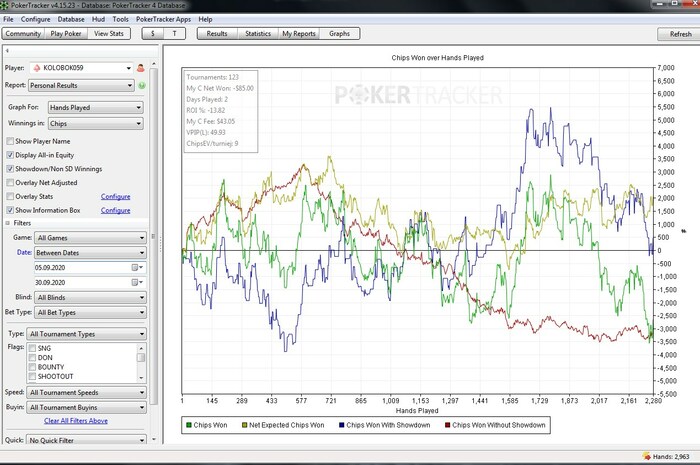Uncheck Display All-in Equity
This screenshot has width=700, height=465.
(10, 156)
